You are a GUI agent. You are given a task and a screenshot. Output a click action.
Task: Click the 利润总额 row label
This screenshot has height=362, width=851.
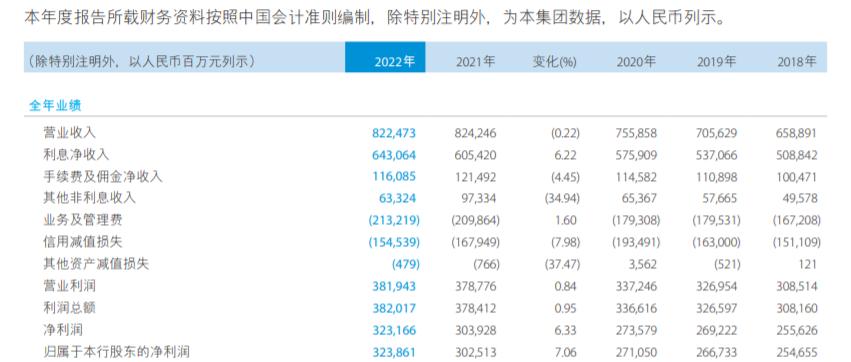69,308
